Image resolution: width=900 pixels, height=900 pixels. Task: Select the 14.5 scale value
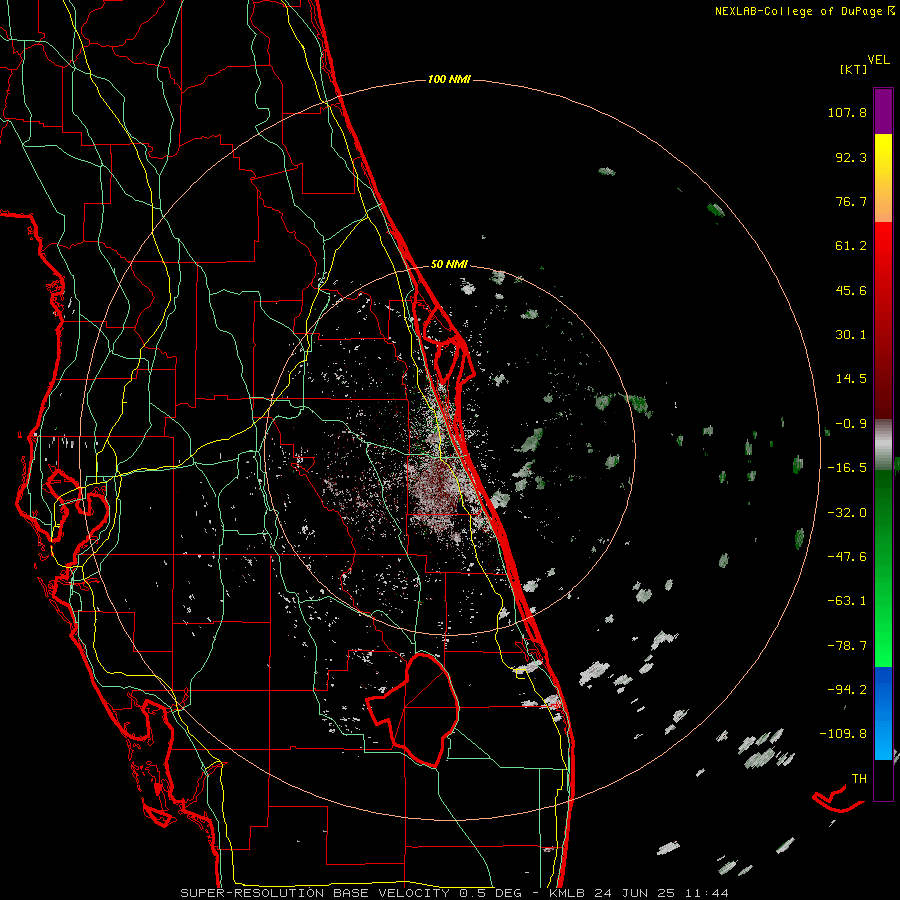(x=851, y=379)
